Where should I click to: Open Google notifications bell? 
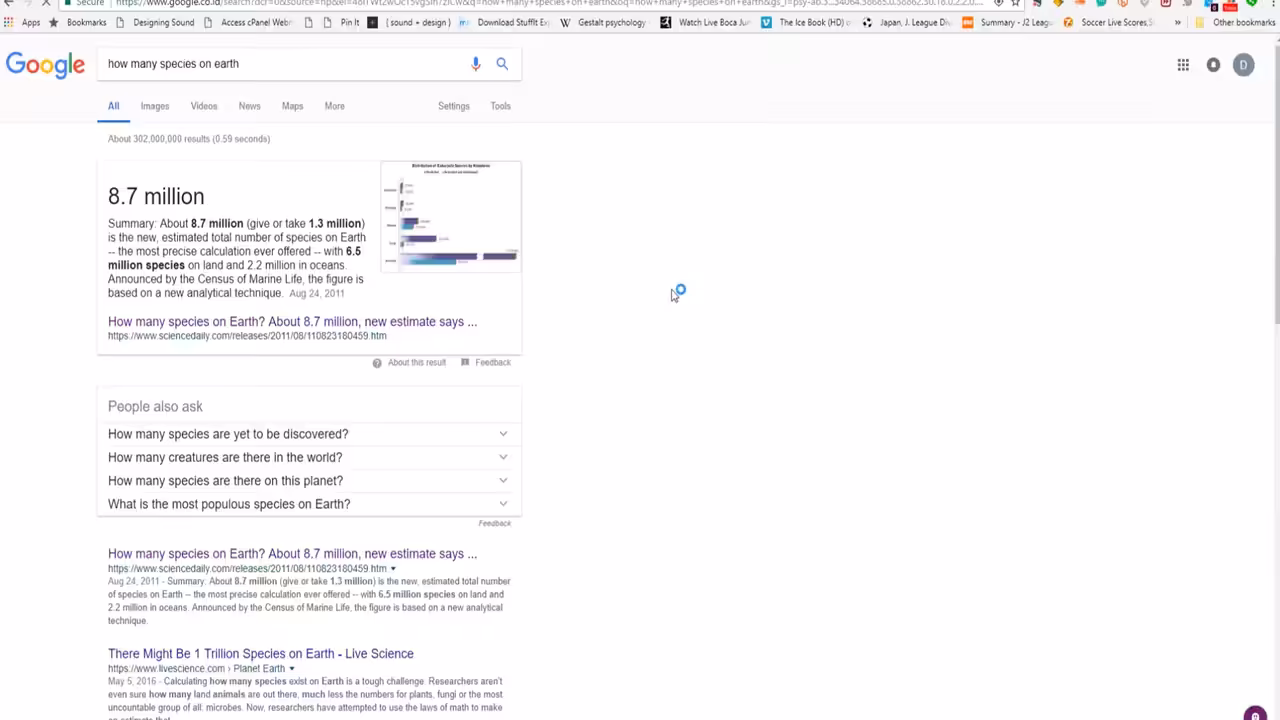coord(1213,65)
